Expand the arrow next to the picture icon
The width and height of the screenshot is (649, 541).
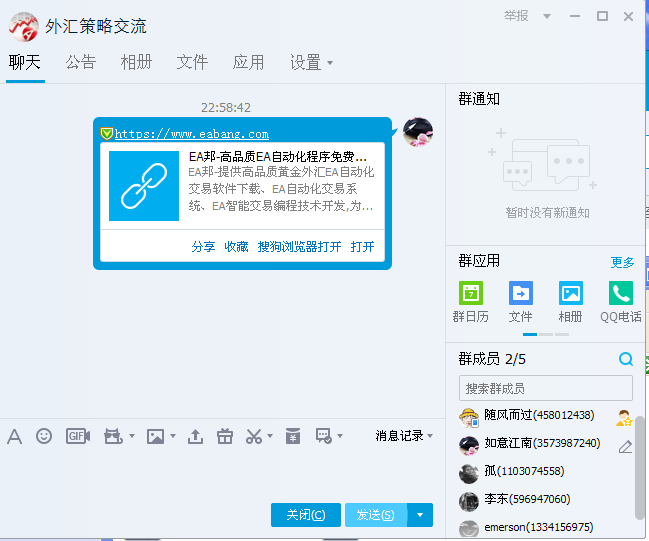173,436
